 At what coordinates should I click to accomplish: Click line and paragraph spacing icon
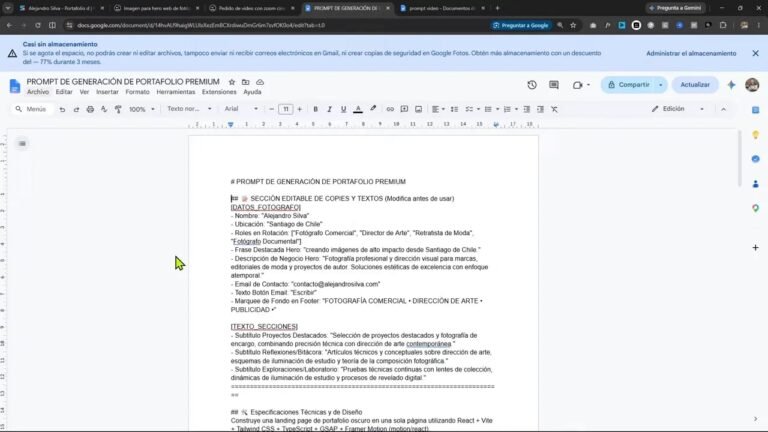[455, 109]
